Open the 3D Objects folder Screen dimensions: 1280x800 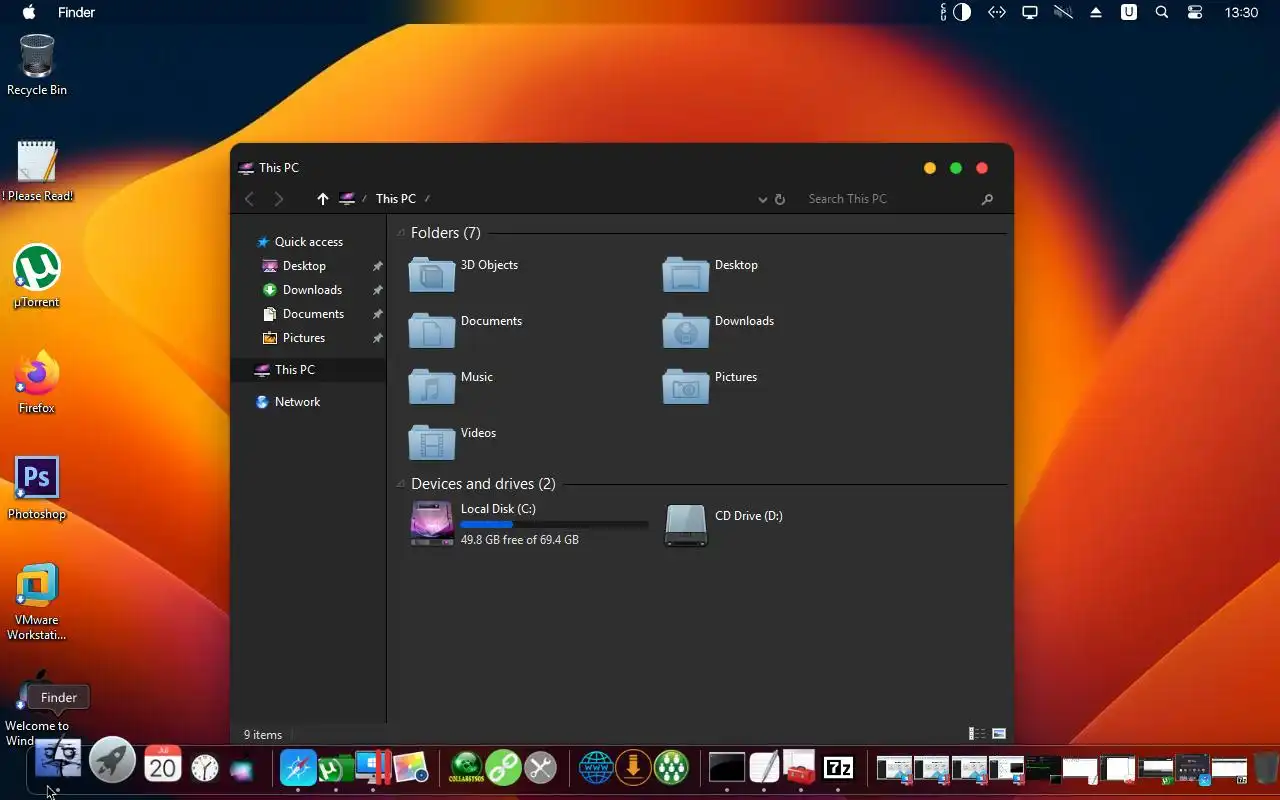[x=464, y=274]
